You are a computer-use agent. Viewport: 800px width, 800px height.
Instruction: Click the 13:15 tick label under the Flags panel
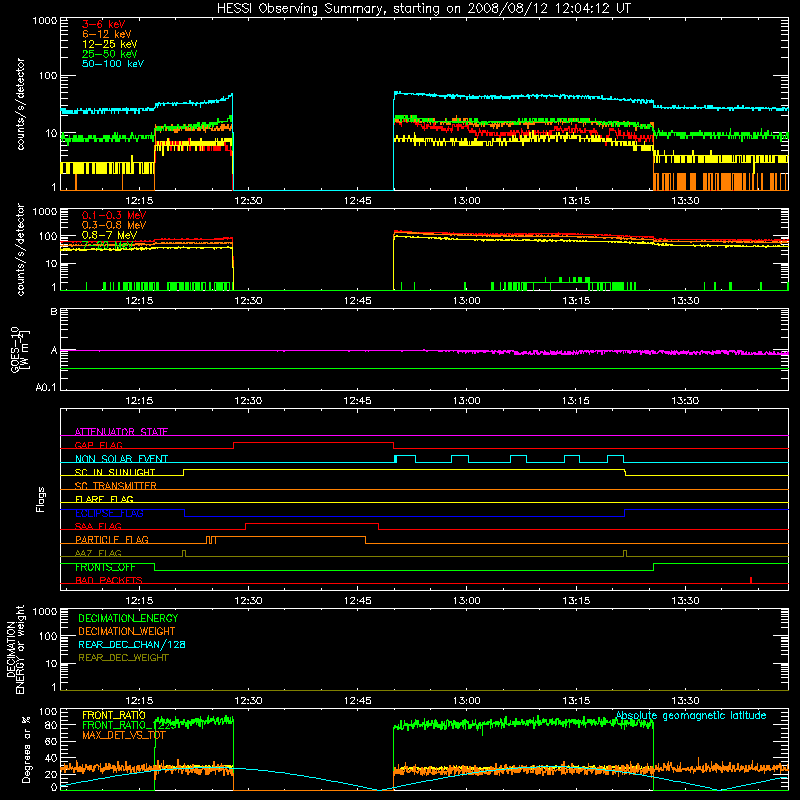[x=576, y=601]
